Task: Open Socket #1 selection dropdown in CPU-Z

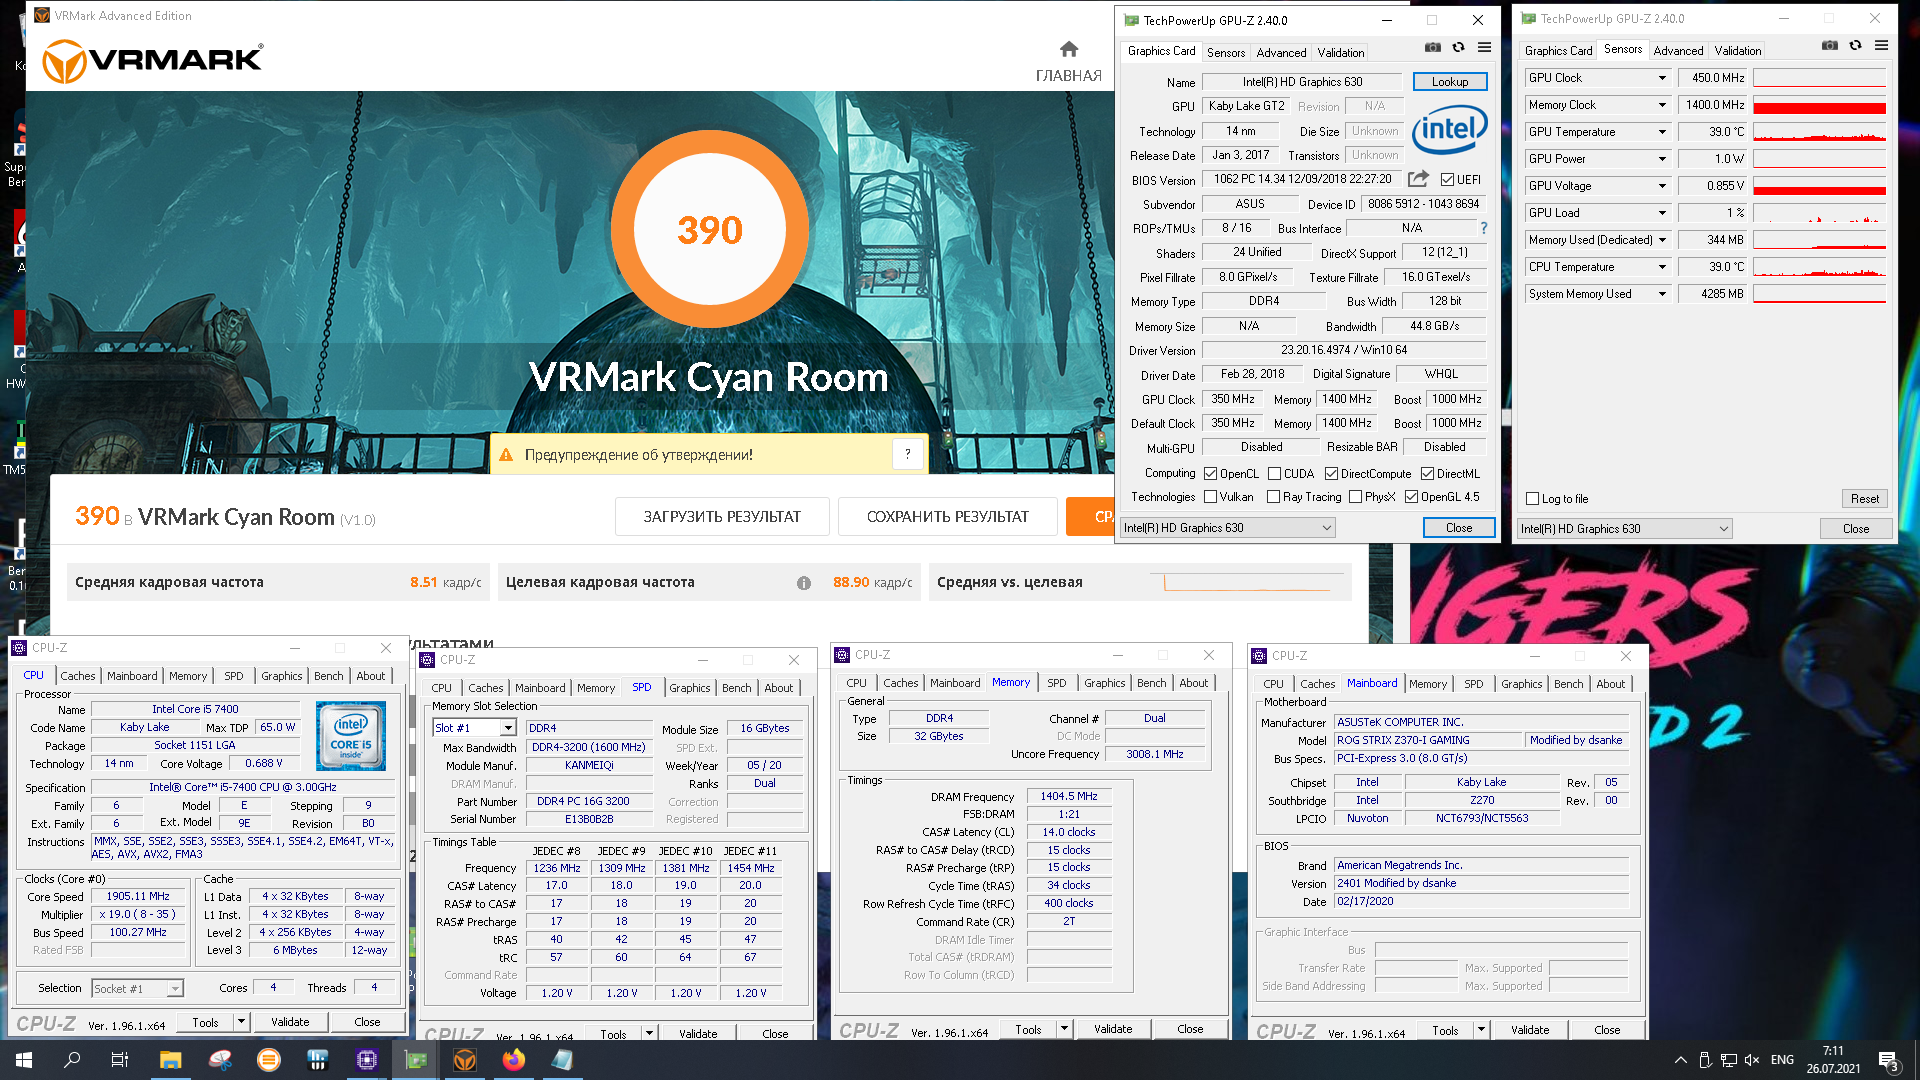Action: coord(137,989)
